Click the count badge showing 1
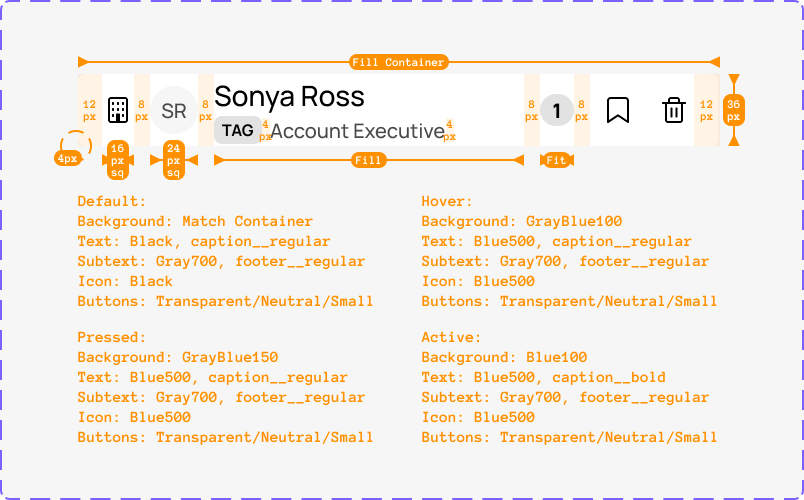Image resolution: width=804 pixels, height=500 pixels. (x=557, y=110)
